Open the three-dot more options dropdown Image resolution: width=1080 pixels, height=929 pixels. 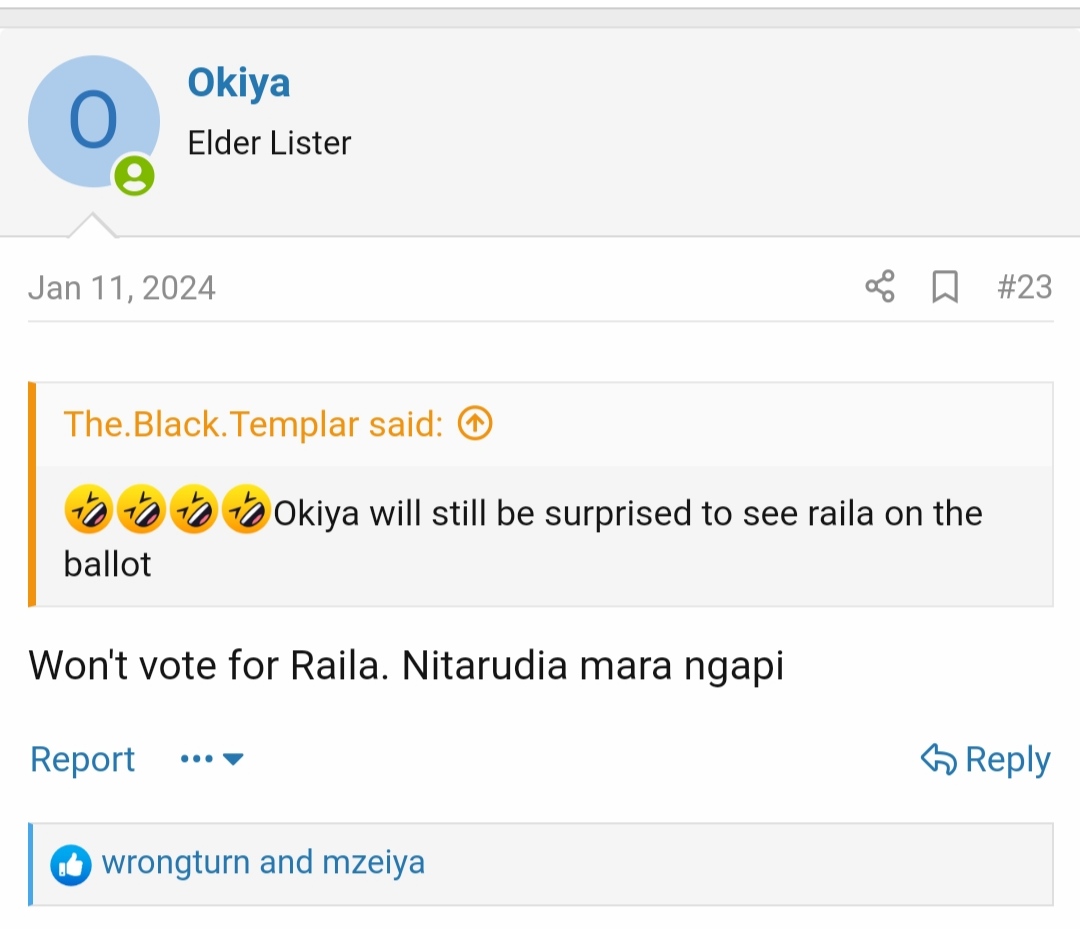click(x=211, y=760)
